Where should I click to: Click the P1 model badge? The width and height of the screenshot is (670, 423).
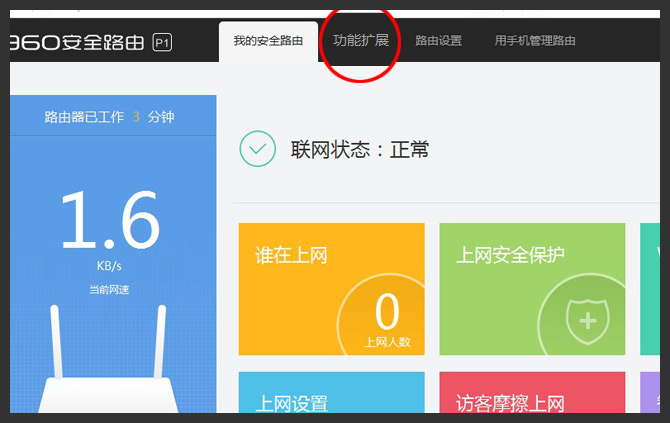coord(162,42)
